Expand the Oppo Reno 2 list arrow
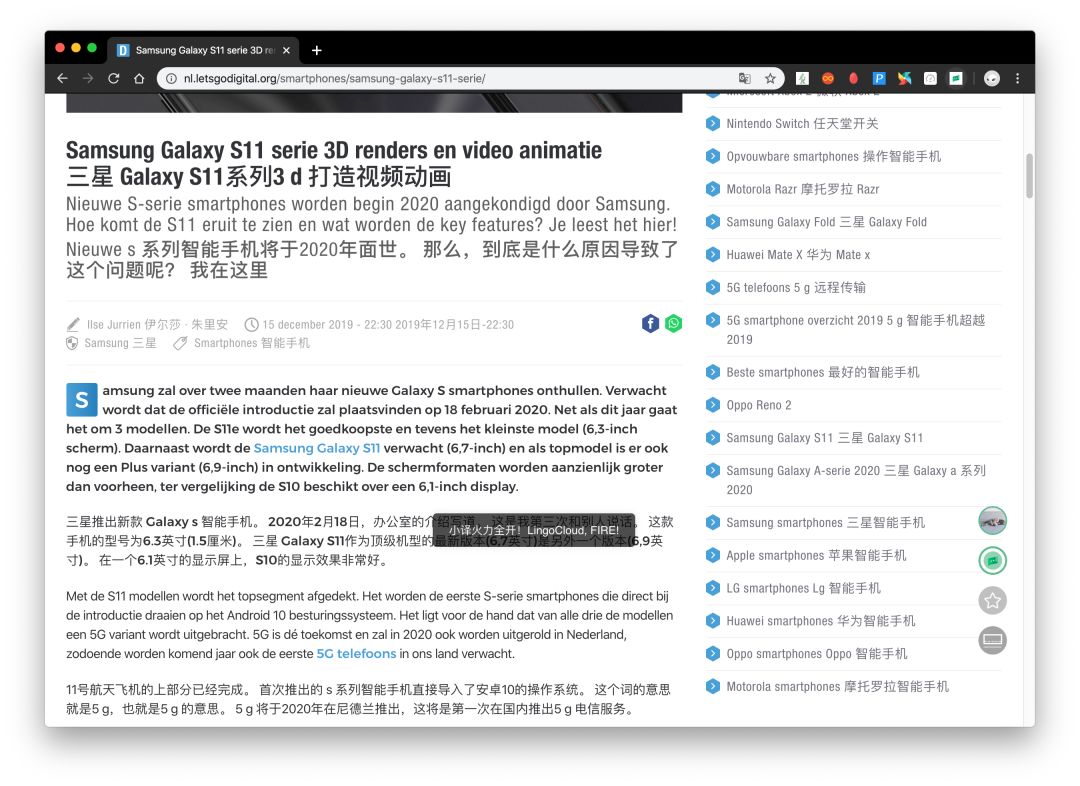The image size is (1080, 786). click(712, 404)
